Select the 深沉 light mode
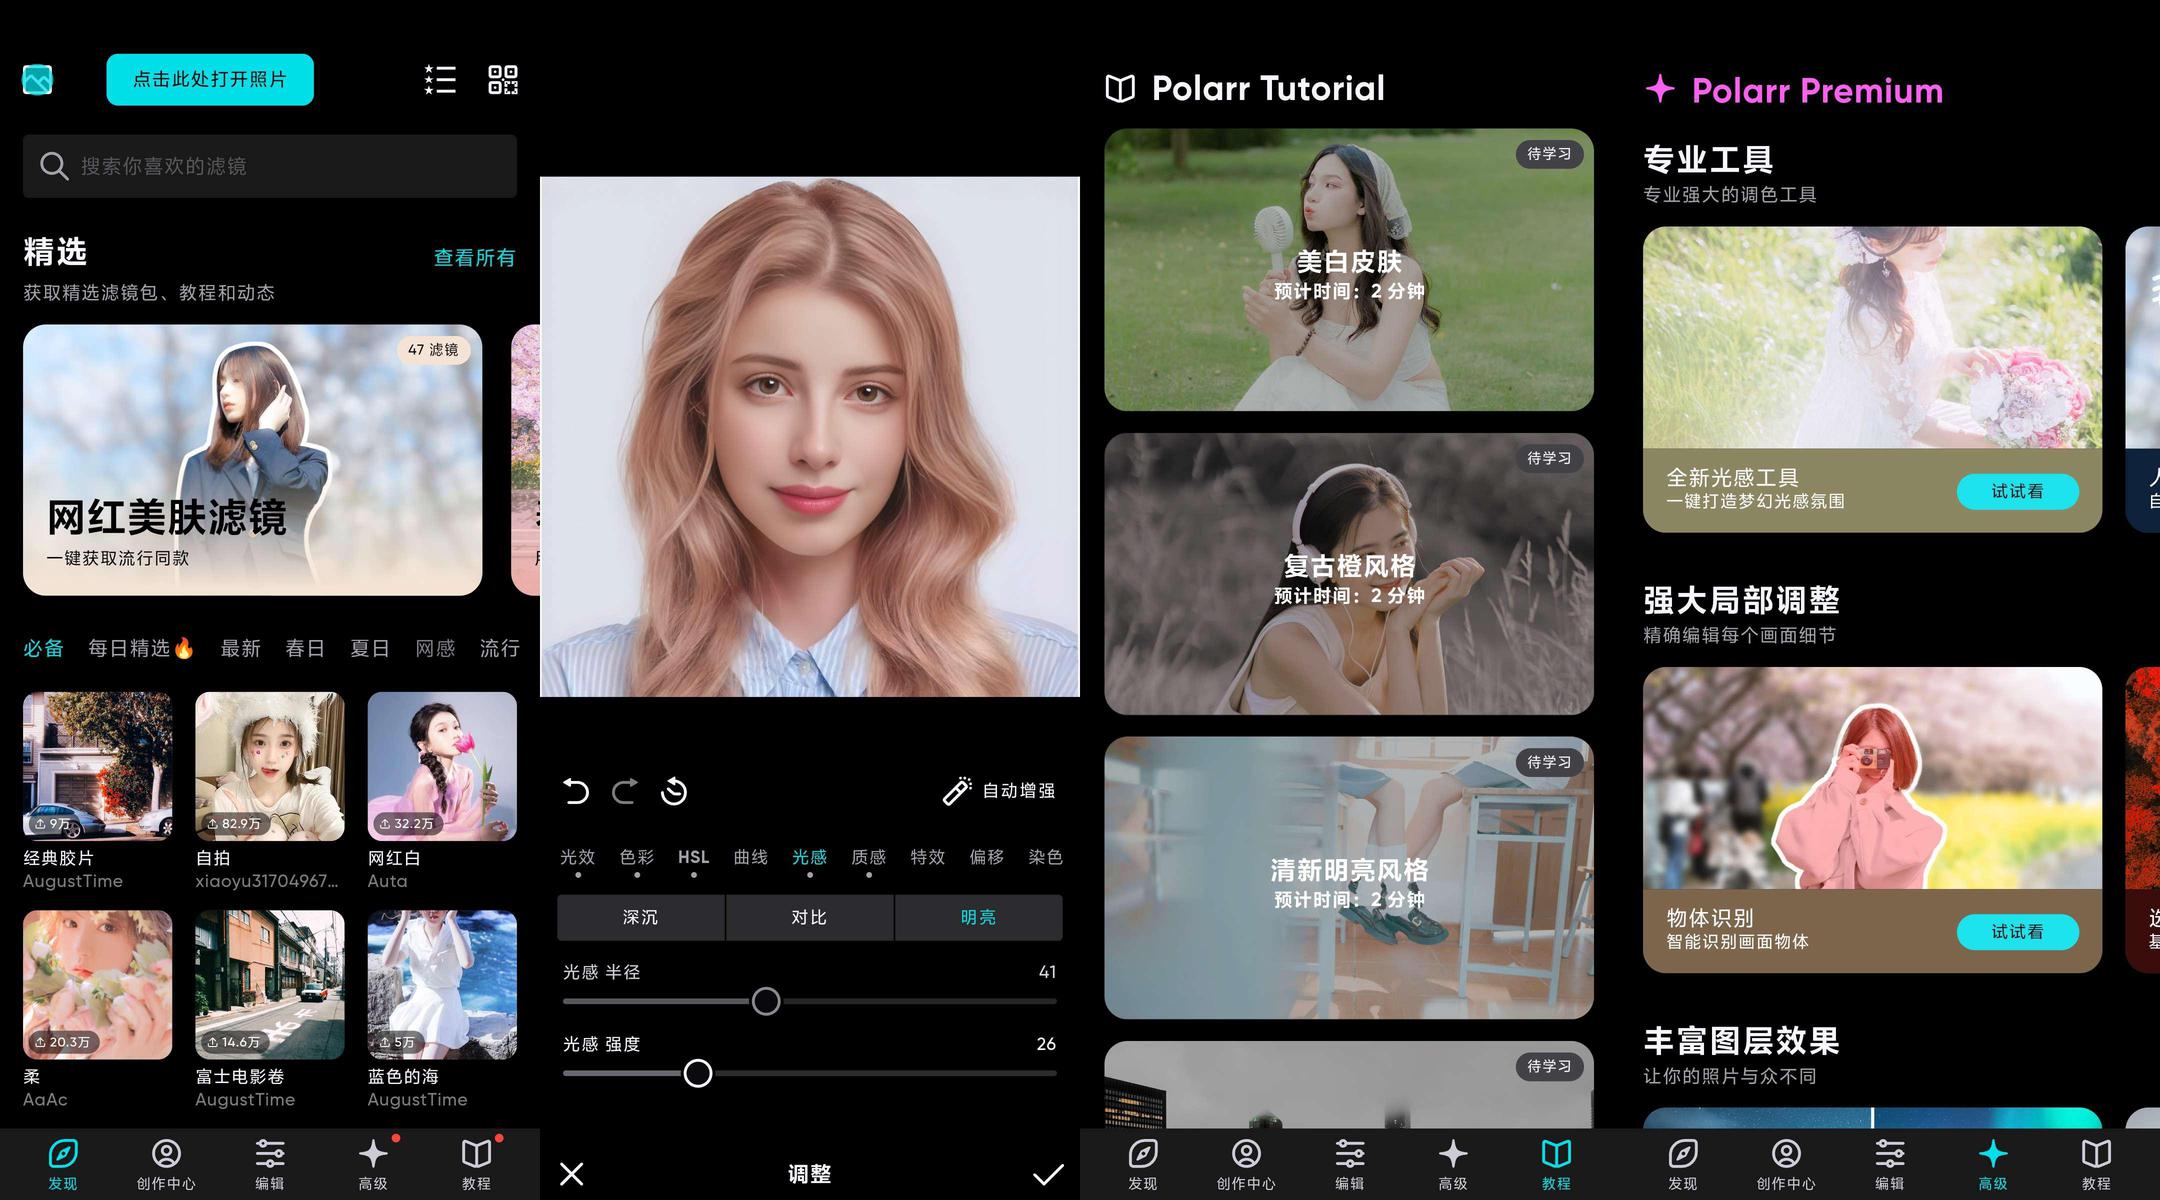The height and width of the screenshot is (1200, 2160). tap(640, 917)
